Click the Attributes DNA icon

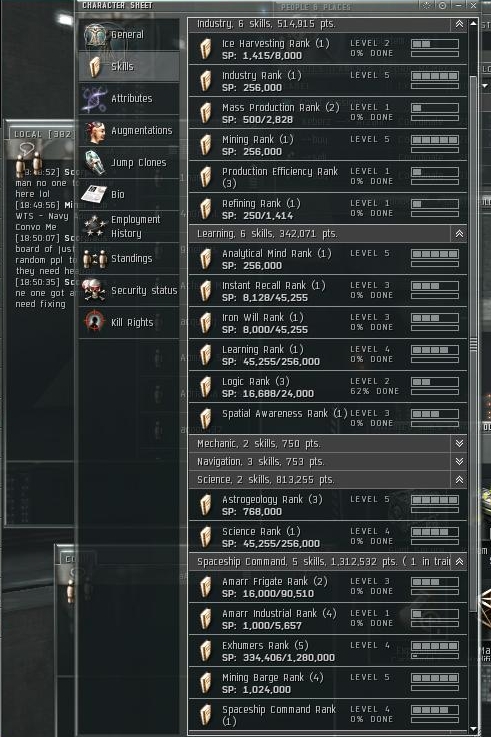(95, 99)
